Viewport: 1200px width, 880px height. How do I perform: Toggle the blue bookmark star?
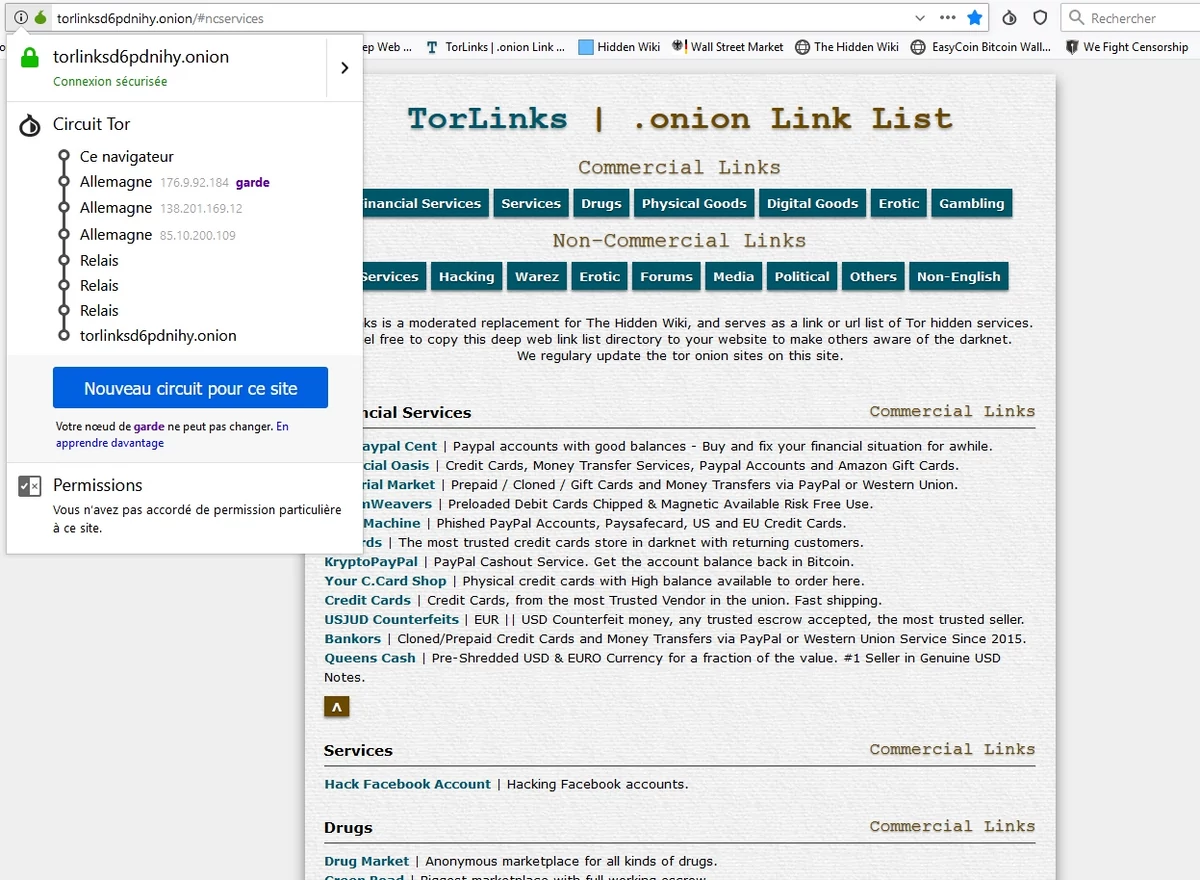pyautogui.click(x=975, y=18)
